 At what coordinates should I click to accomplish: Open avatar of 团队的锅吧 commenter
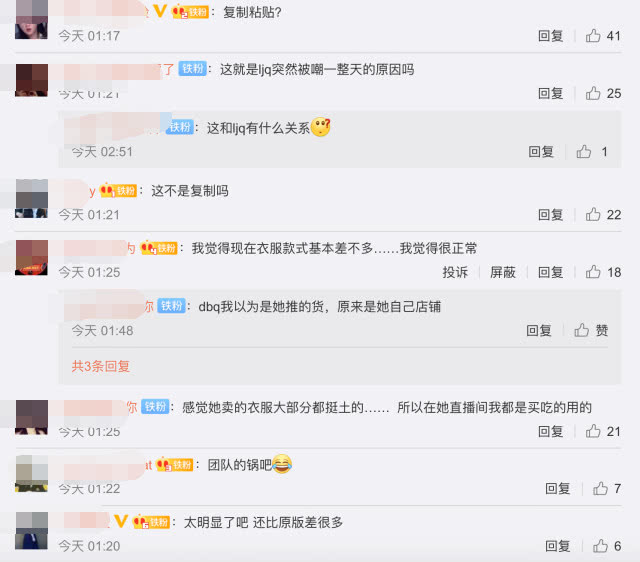coord(31,473)
